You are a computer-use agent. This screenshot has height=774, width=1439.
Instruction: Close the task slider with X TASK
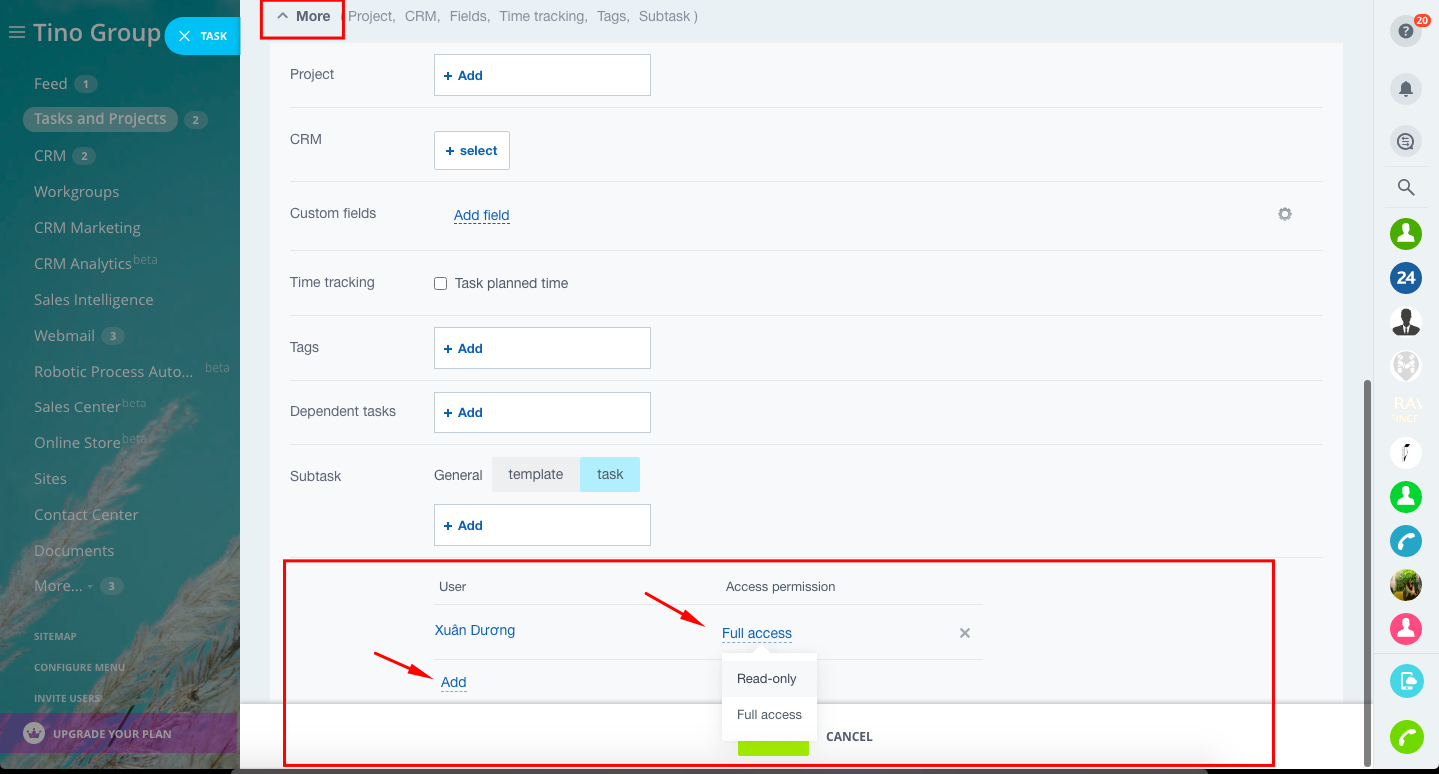pos(202,36)
